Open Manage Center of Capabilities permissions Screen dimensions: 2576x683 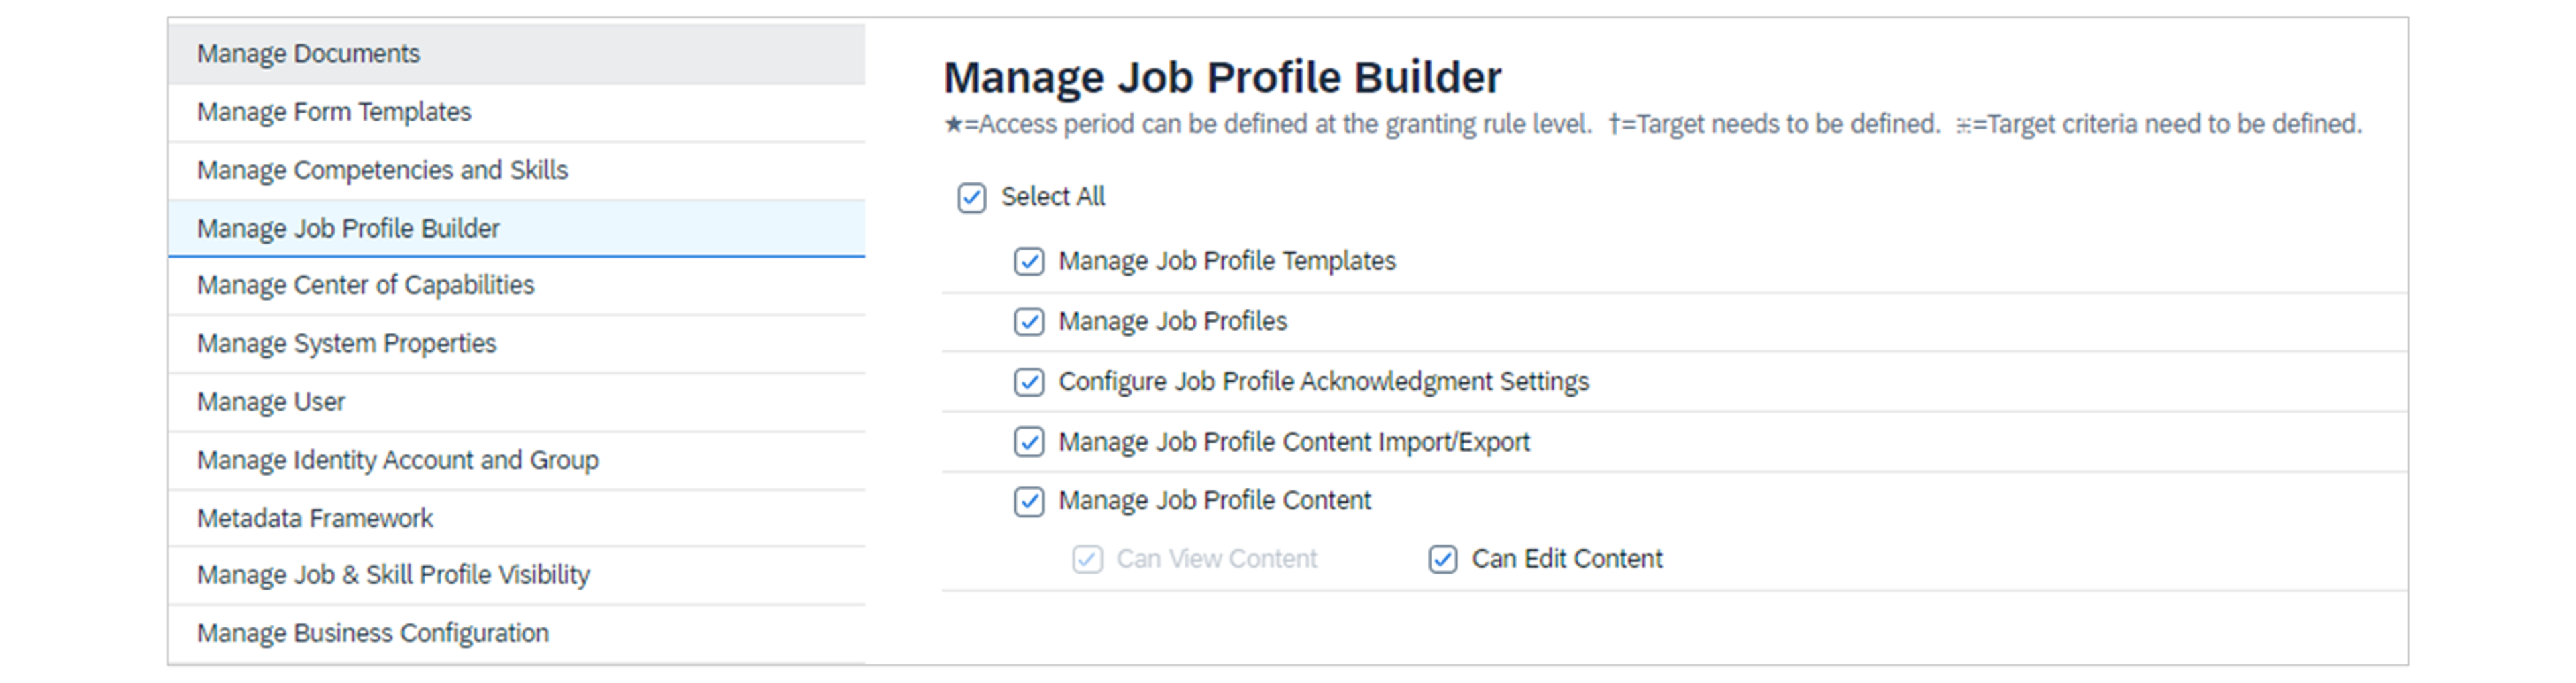click(x=366, y=285)
